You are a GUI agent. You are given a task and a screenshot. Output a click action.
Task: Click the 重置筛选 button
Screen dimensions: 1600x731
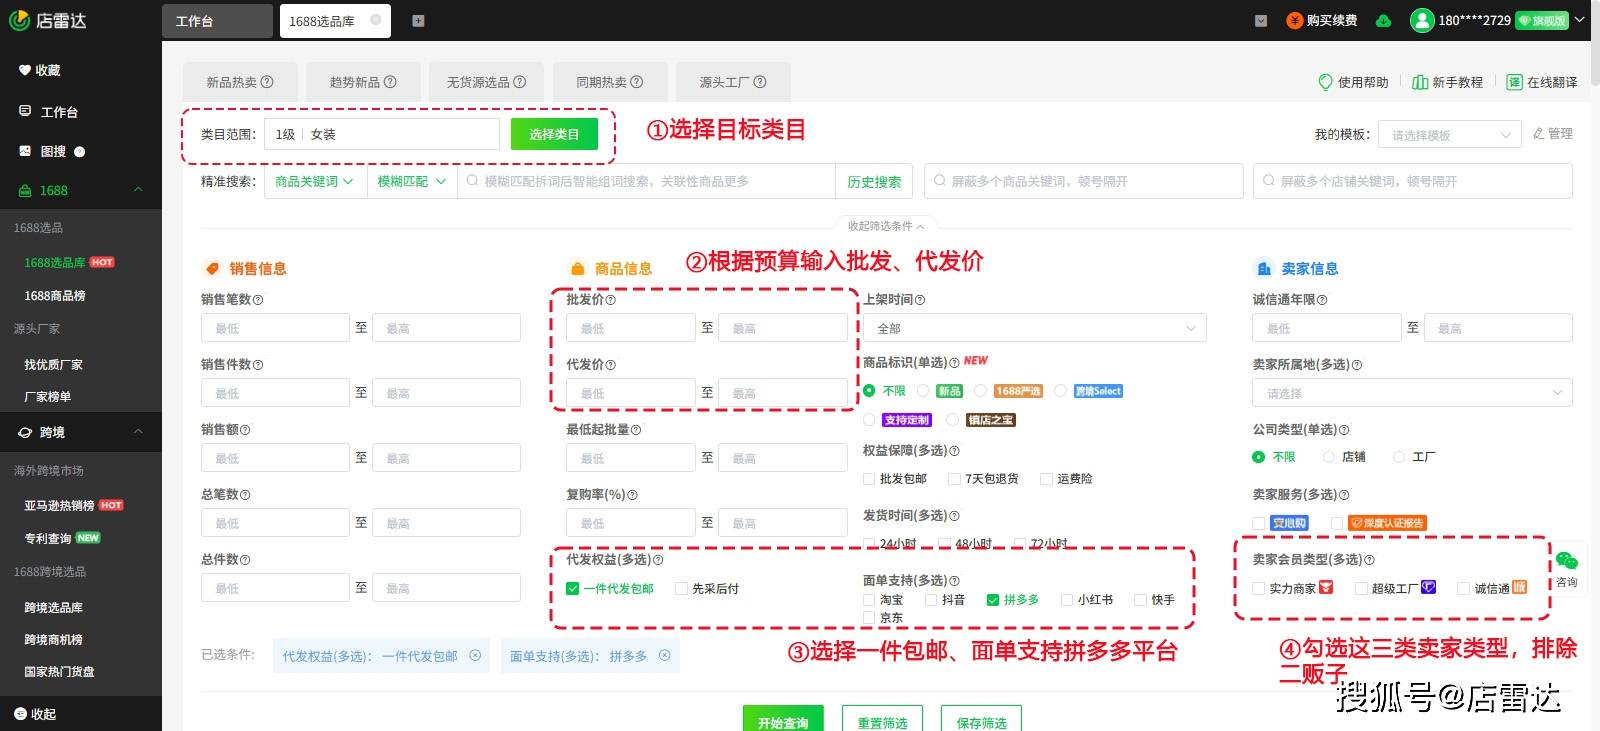tap(882, 720)
